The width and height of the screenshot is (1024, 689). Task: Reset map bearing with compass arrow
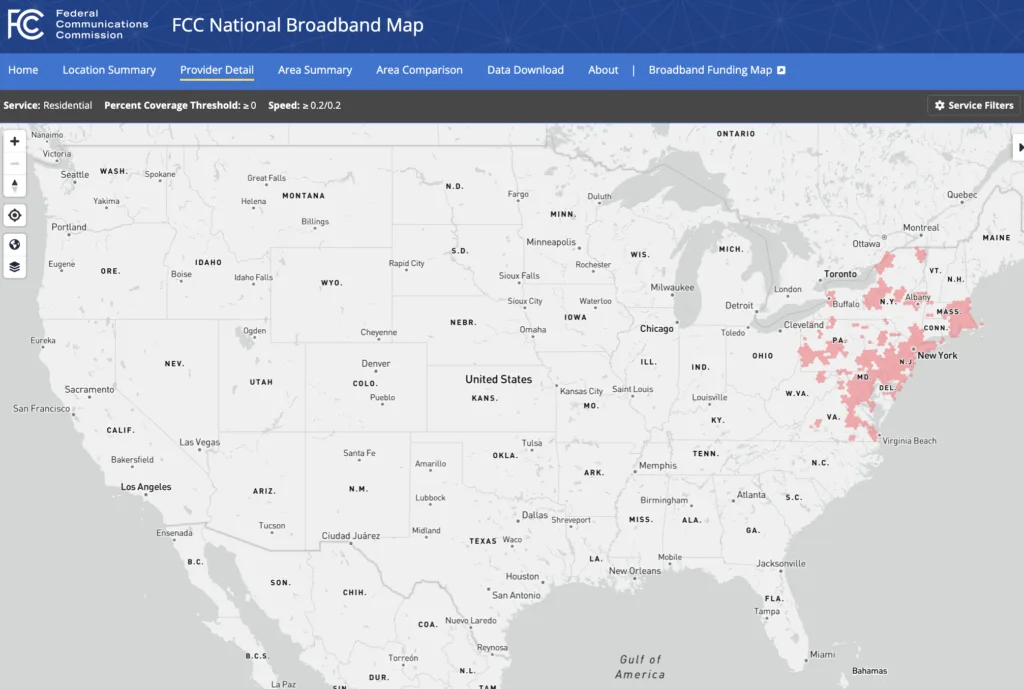coord(14,185)
